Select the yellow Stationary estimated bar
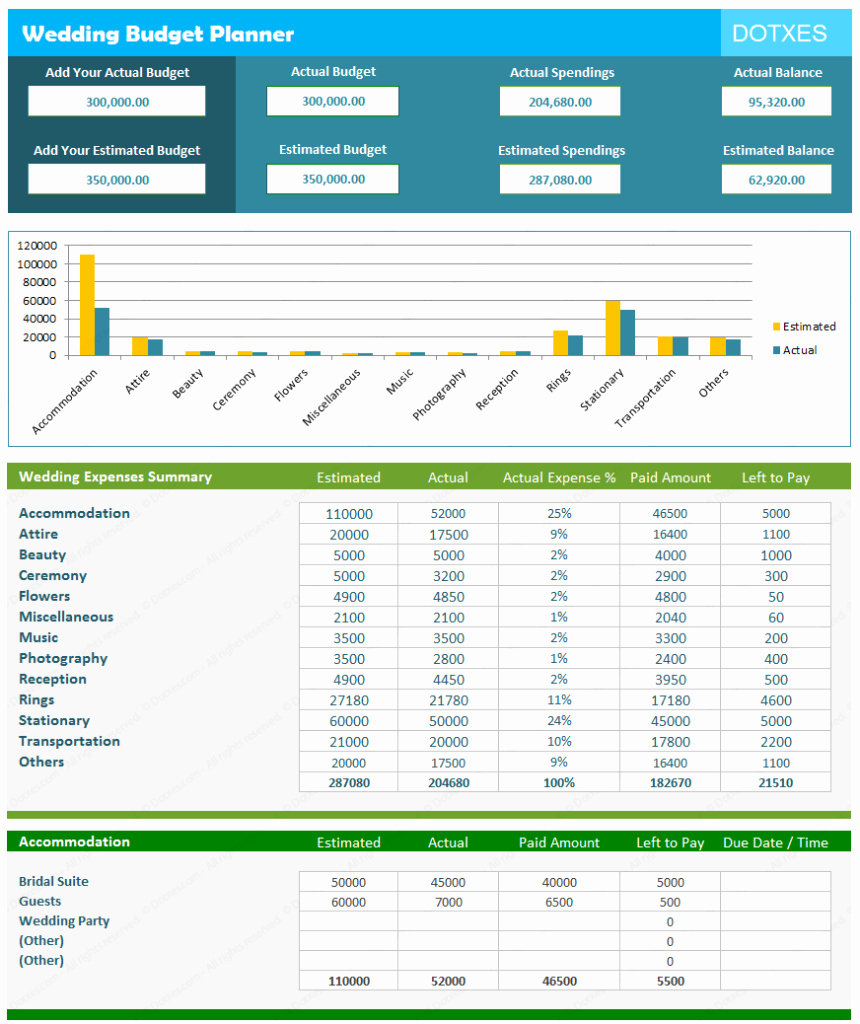 613,328
